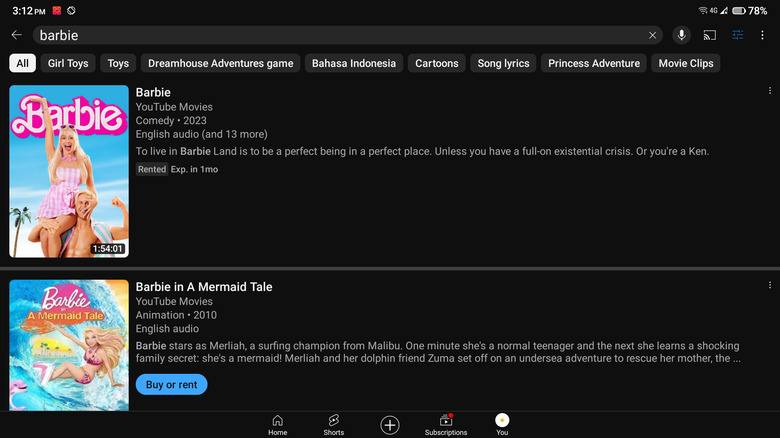
Task: Expand options for Barbie in A Mermaid Tale
Action: pos(769,286)
